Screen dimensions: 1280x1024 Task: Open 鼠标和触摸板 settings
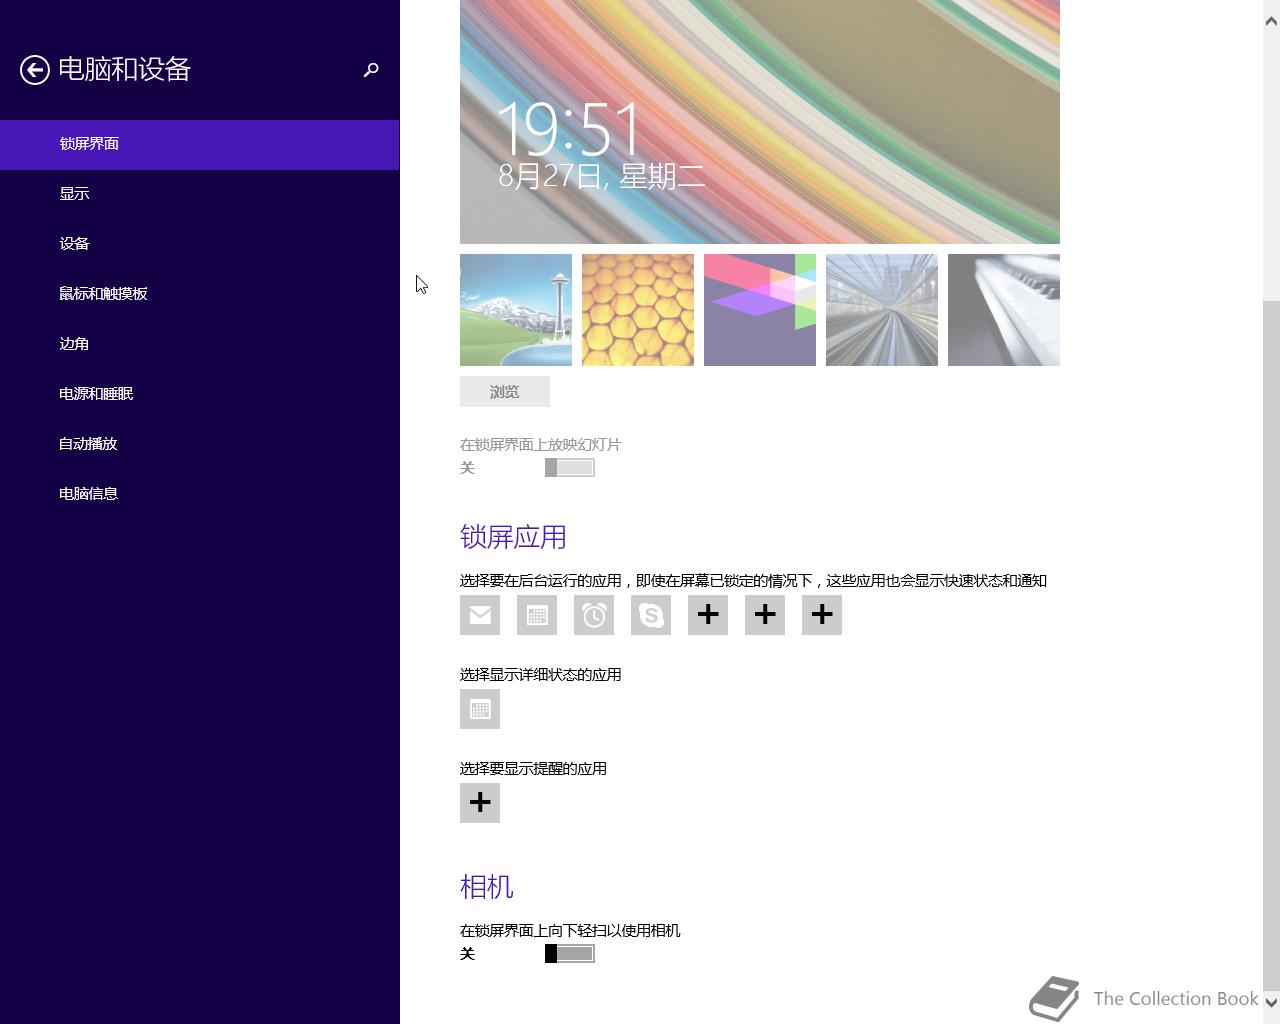click(x=200, y=294)
